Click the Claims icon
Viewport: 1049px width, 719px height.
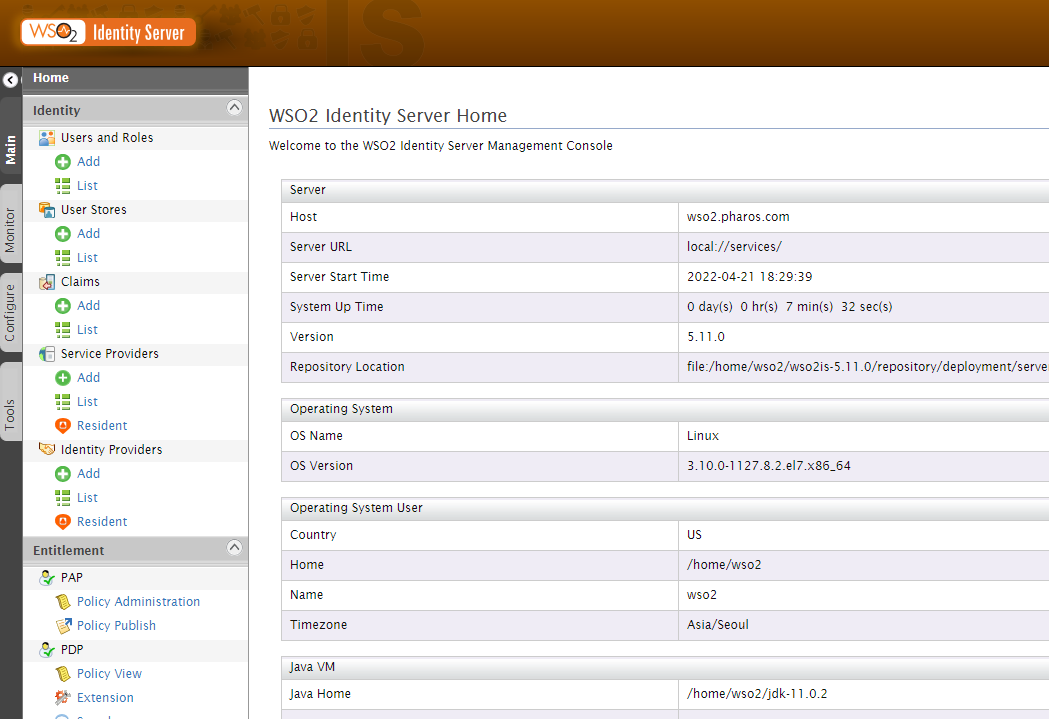[x=47, y=282]
